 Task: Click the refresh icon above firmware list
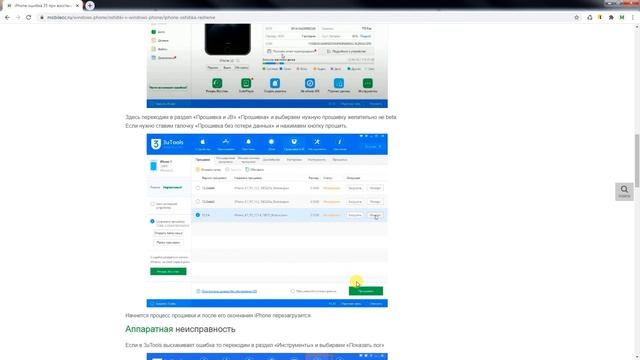tap(247, 169)
